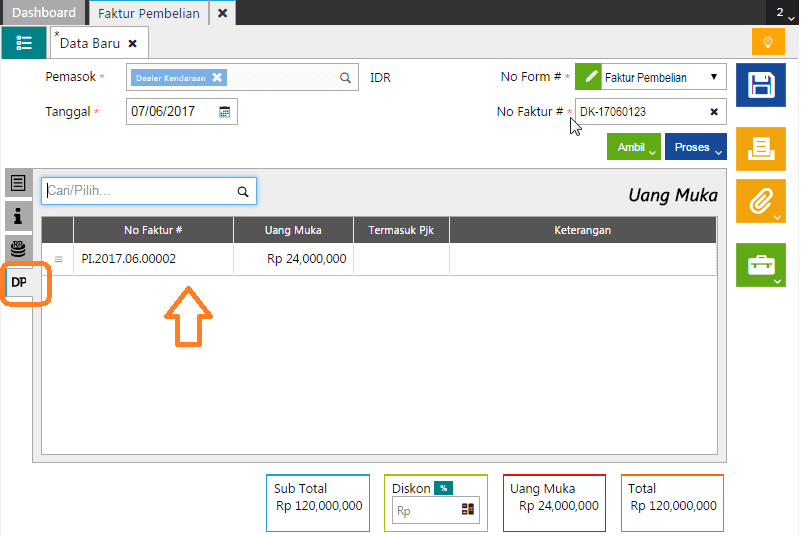Switch to the Dashboard tab
The width and height of the screenshot is (803, 535).
(44, 13)
